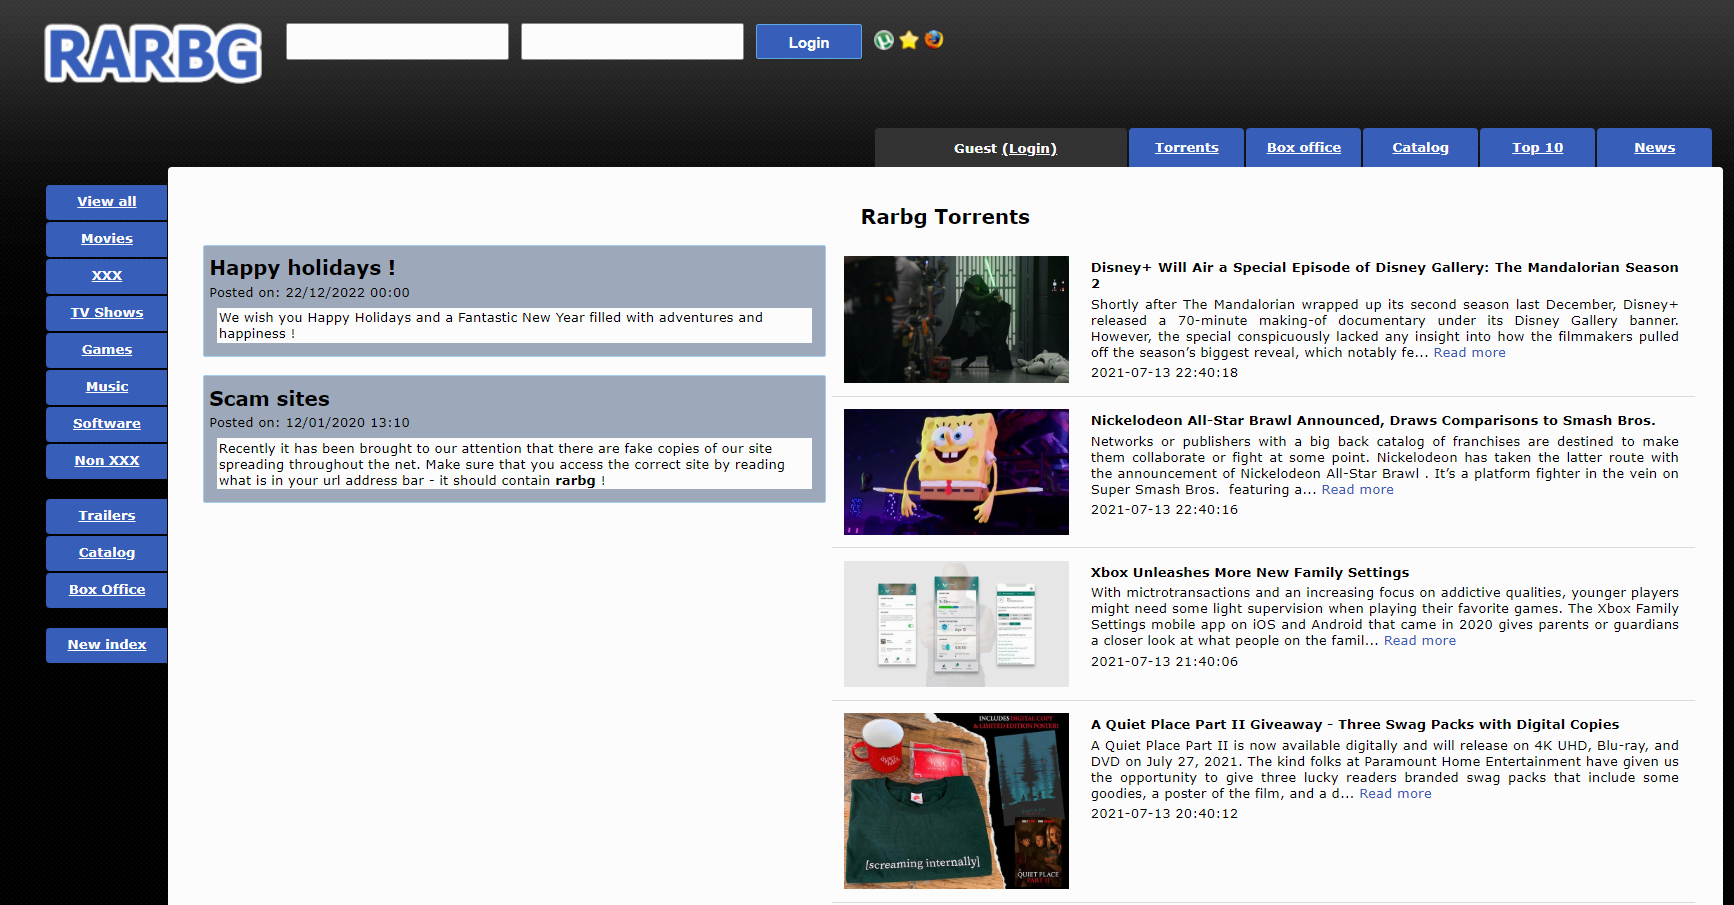The width and height of the screenshot is (1734, 905).
Task: Click the fake copies warning text
Action: (515, 464)
